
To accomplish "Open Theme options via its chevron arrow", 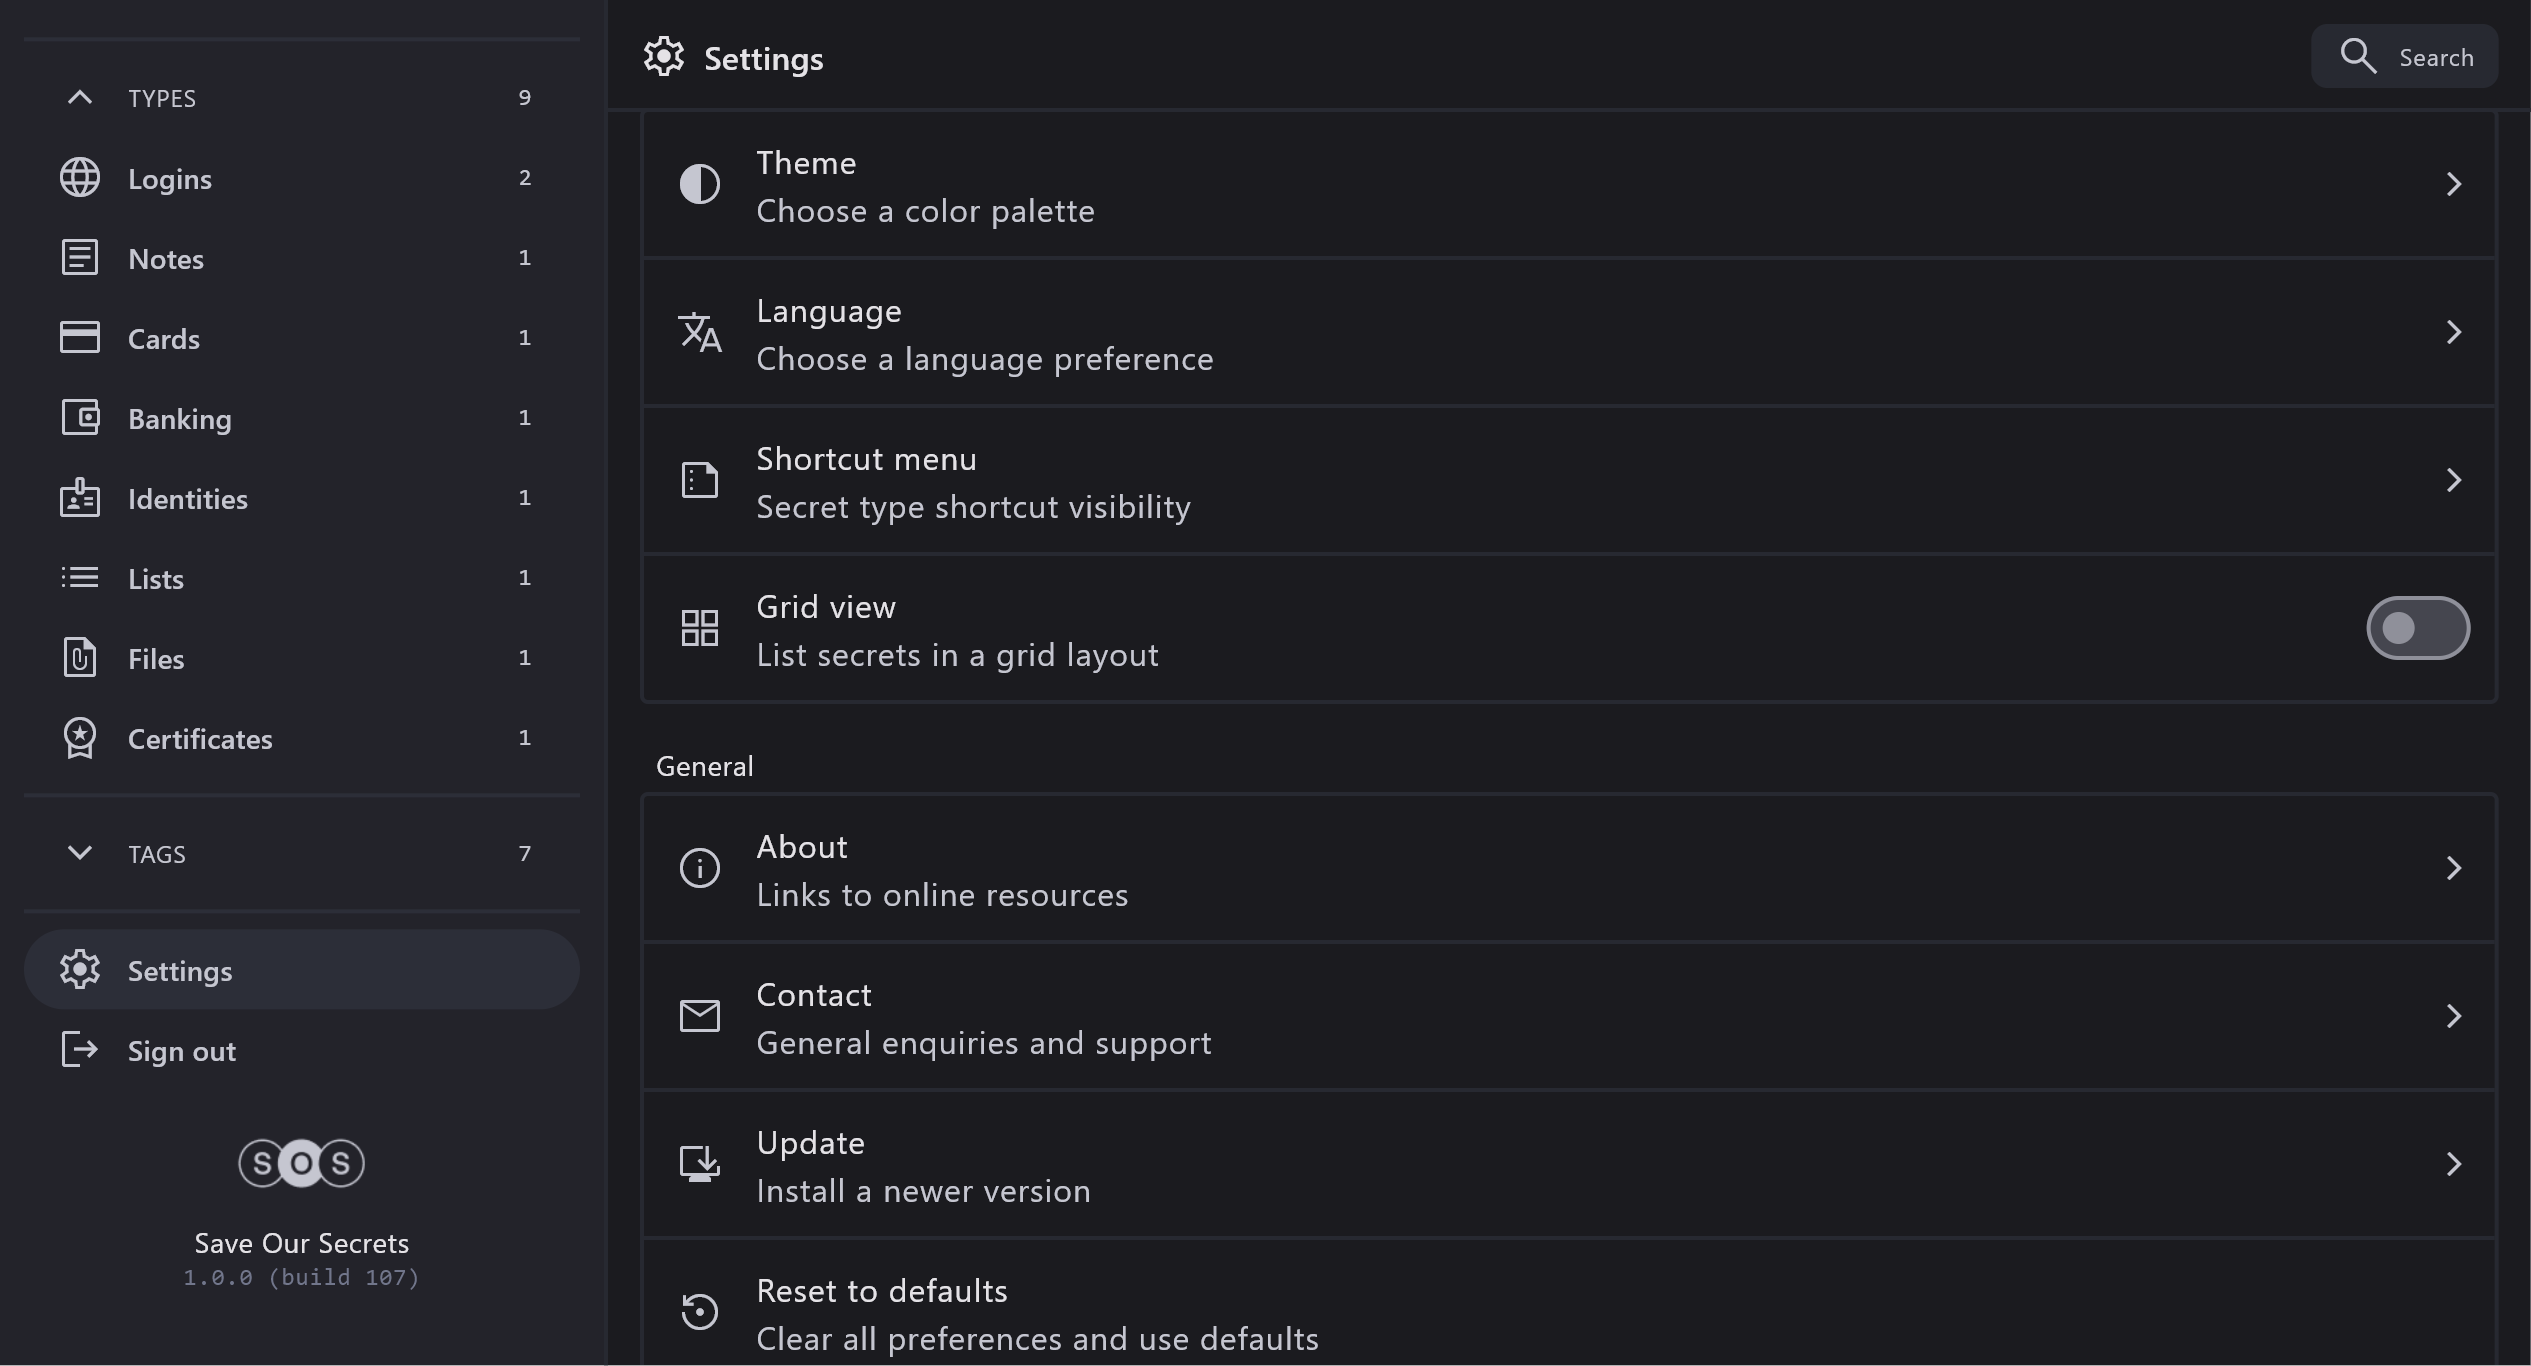I will (2453, 185).
